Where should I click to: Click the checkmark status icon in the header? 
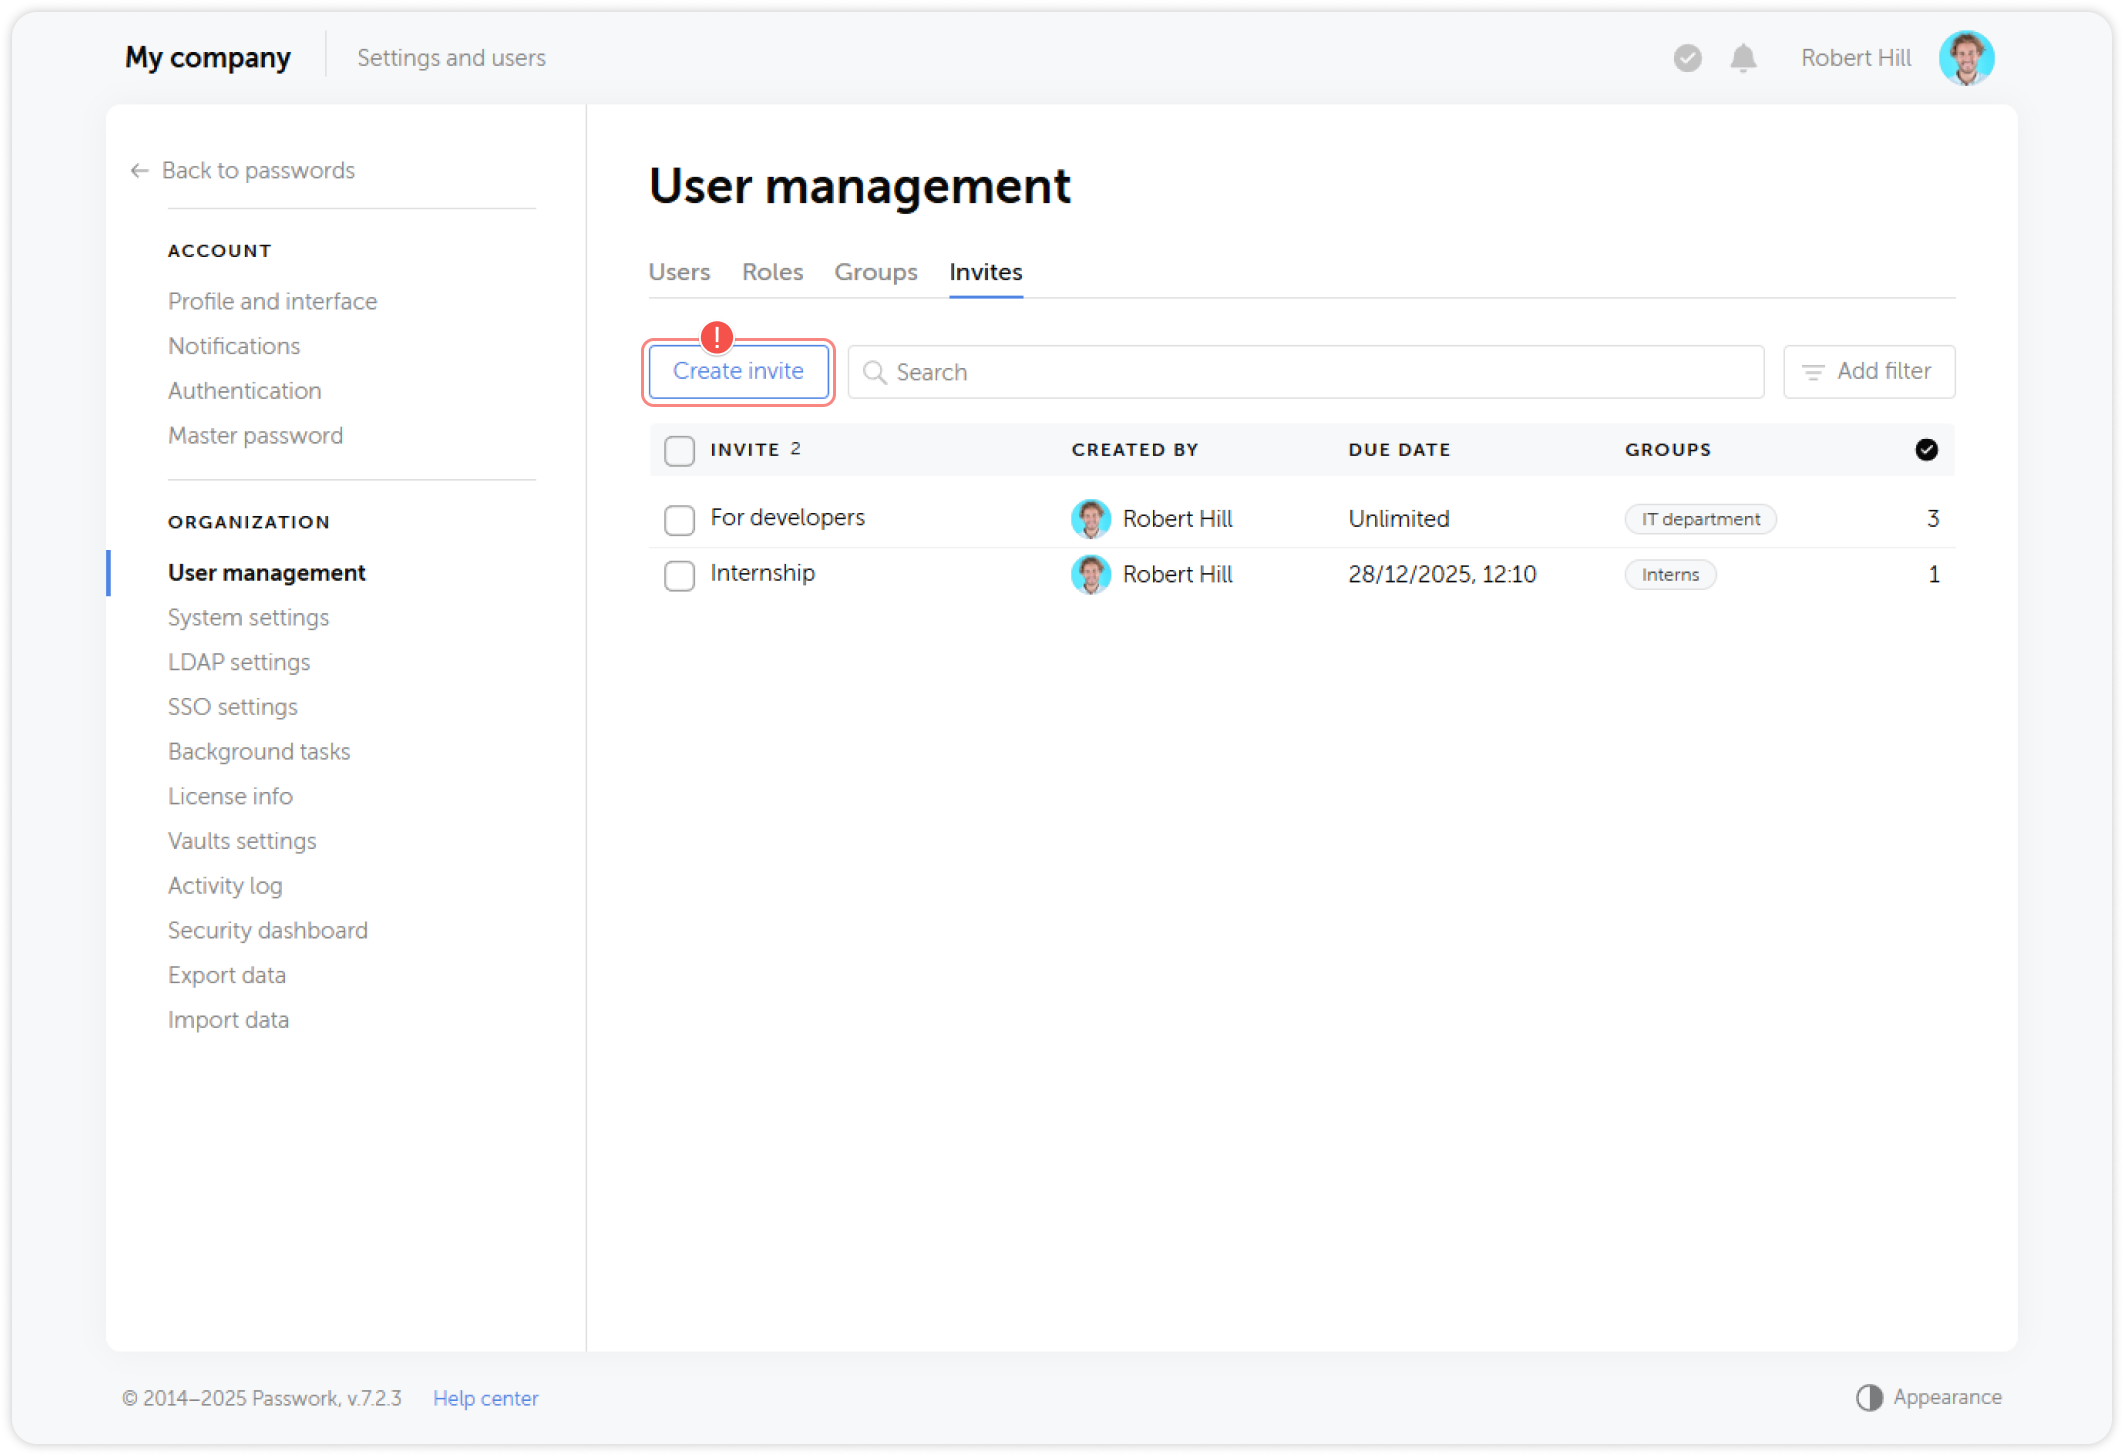(1687, 58)
